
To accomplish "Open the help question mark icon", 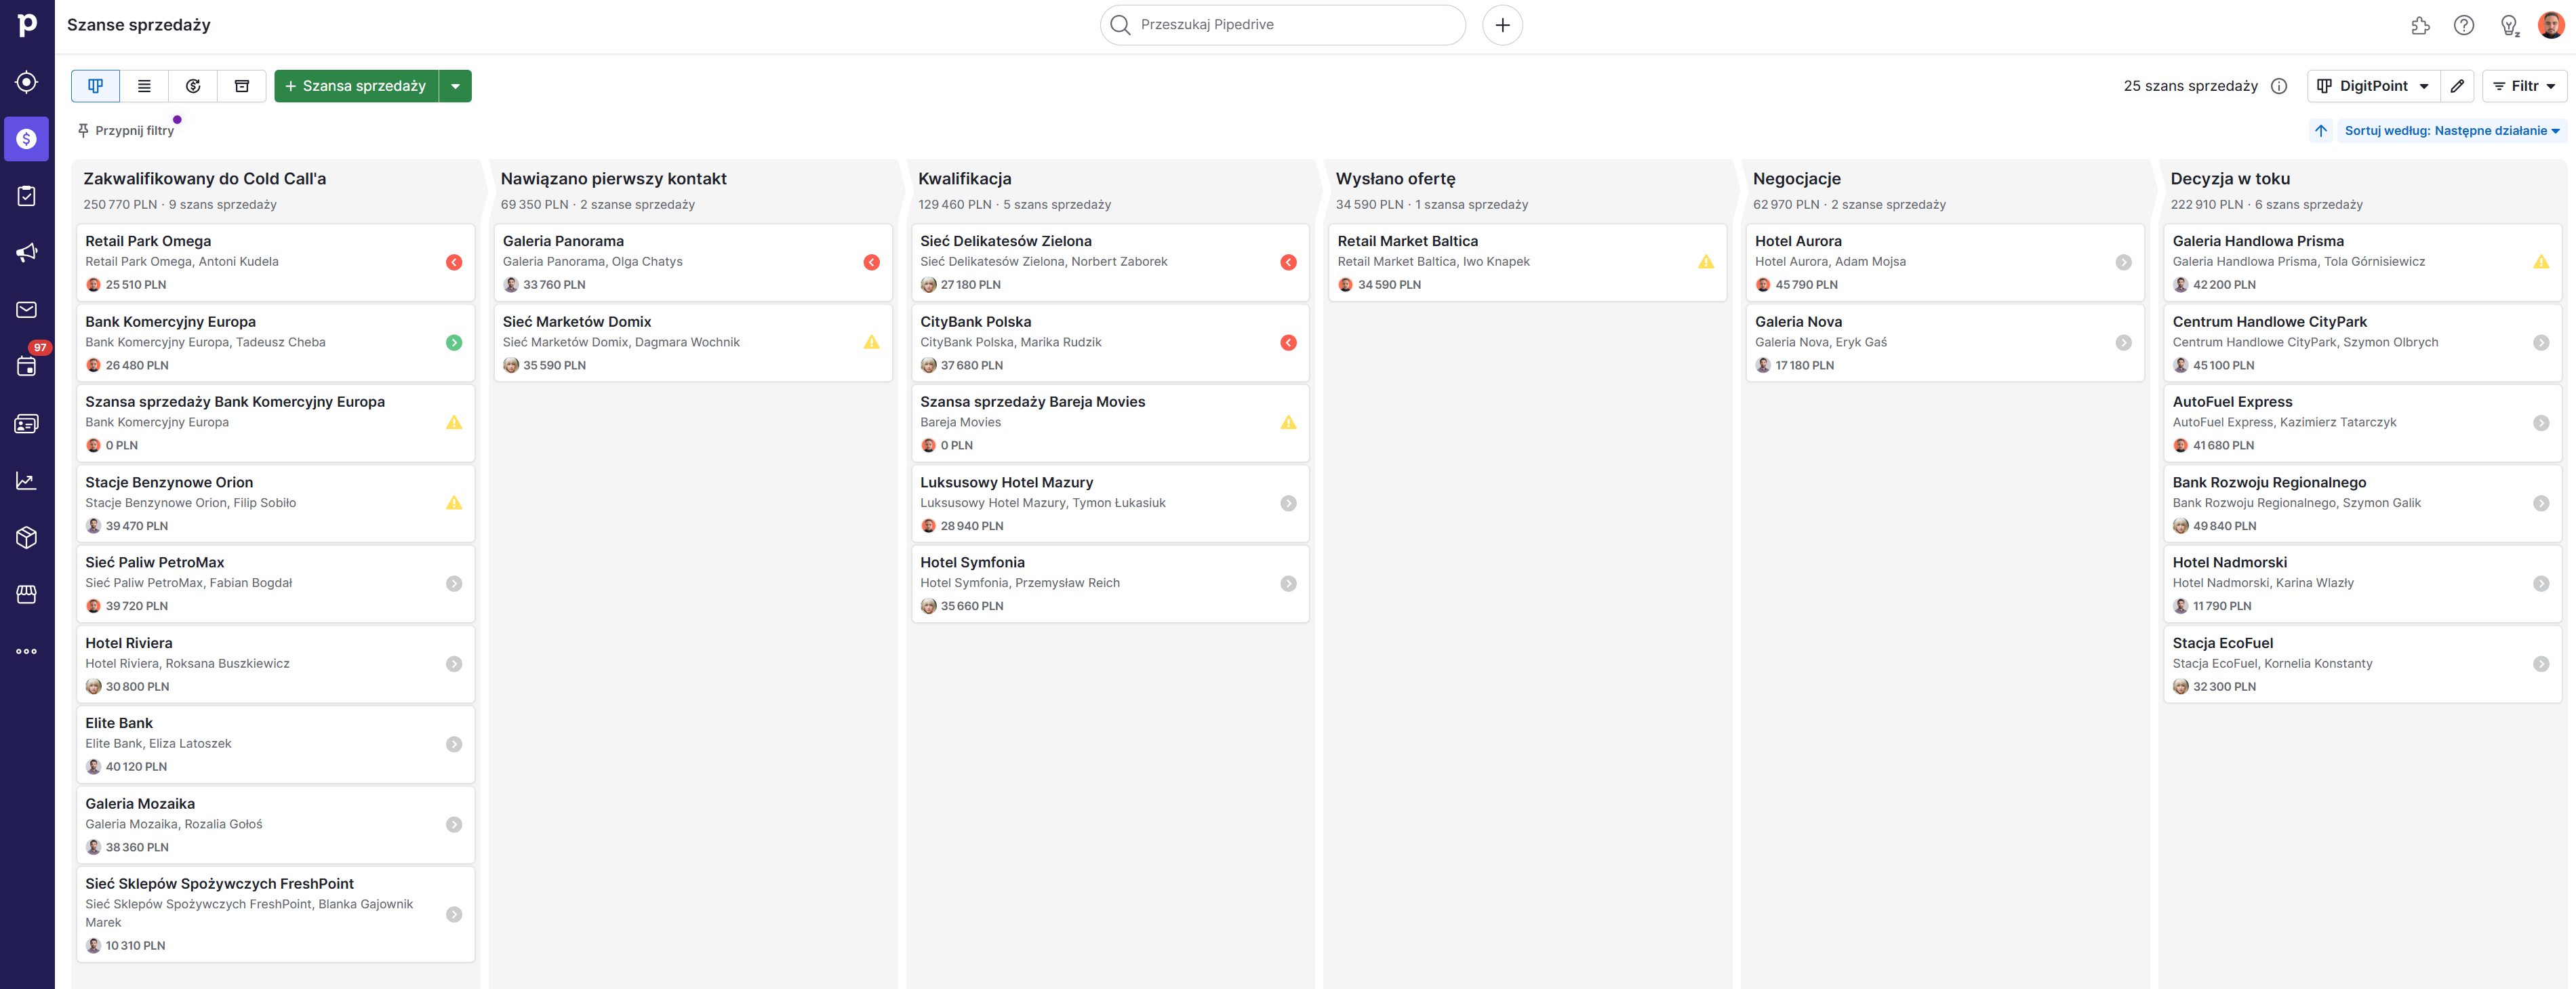I will pos(2464,25).
